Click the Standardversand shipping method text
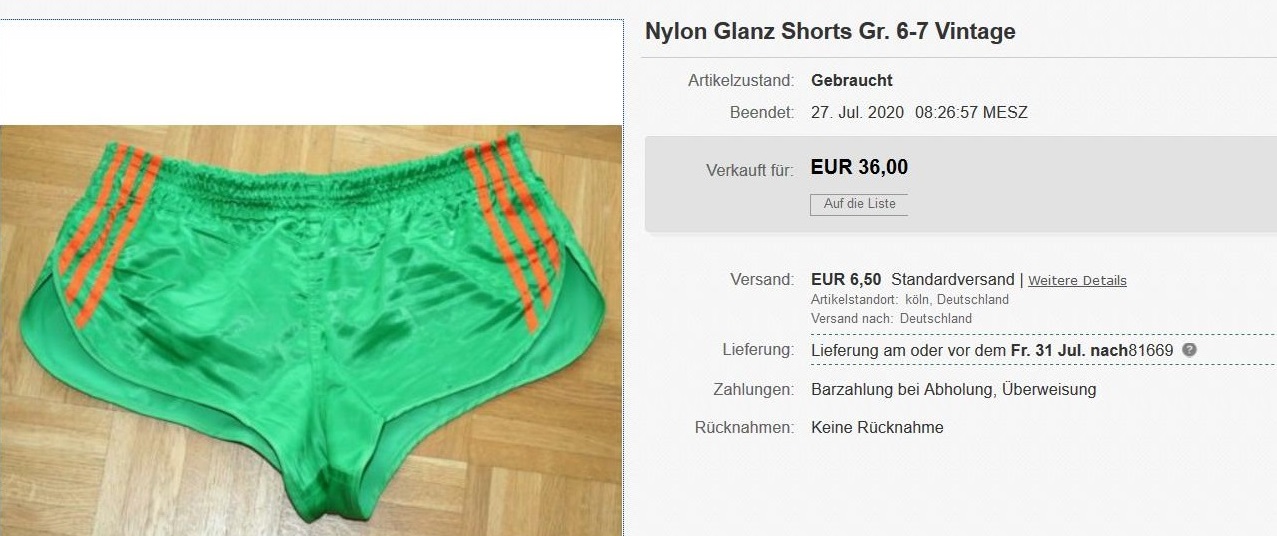The image size is (1277, 536). (952, 280)
